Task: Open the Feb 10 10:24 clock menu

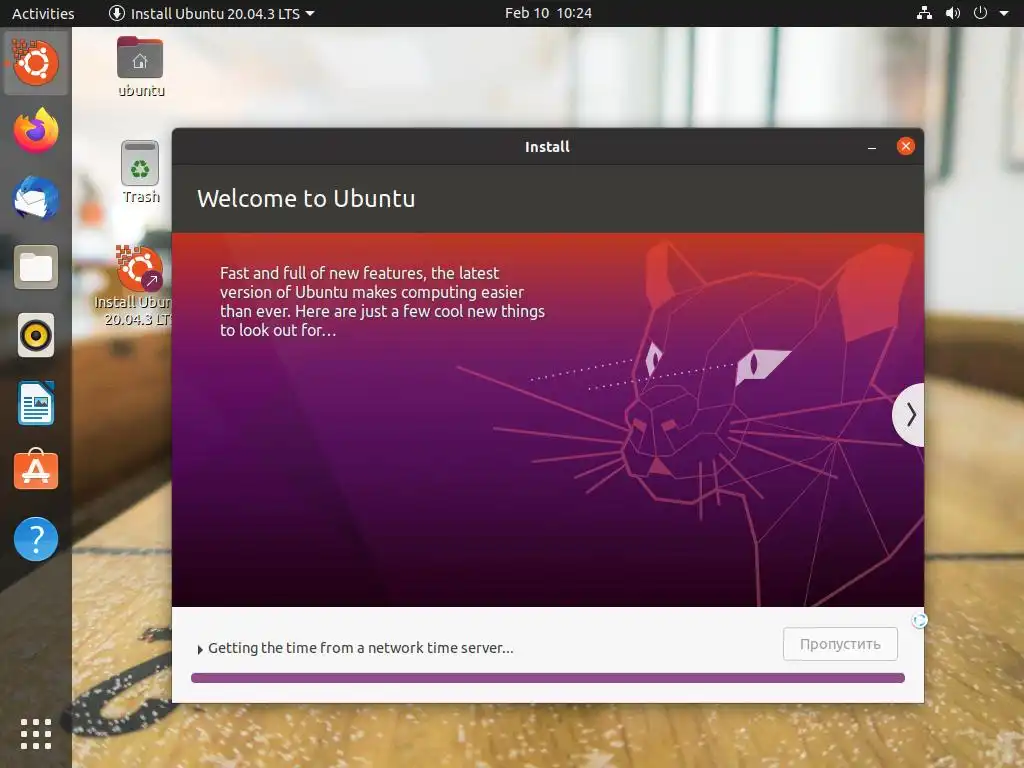Action: pyautogui.click(x=548, y=13)
